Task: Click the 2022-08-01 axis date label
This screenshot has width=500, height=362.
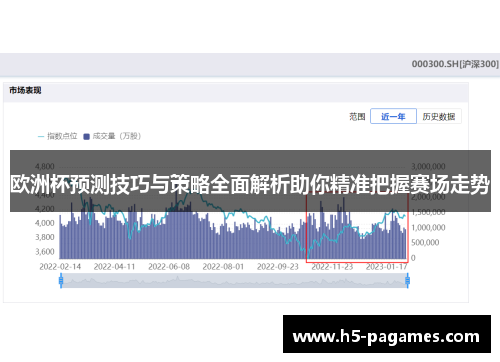Action: point(223,267)
